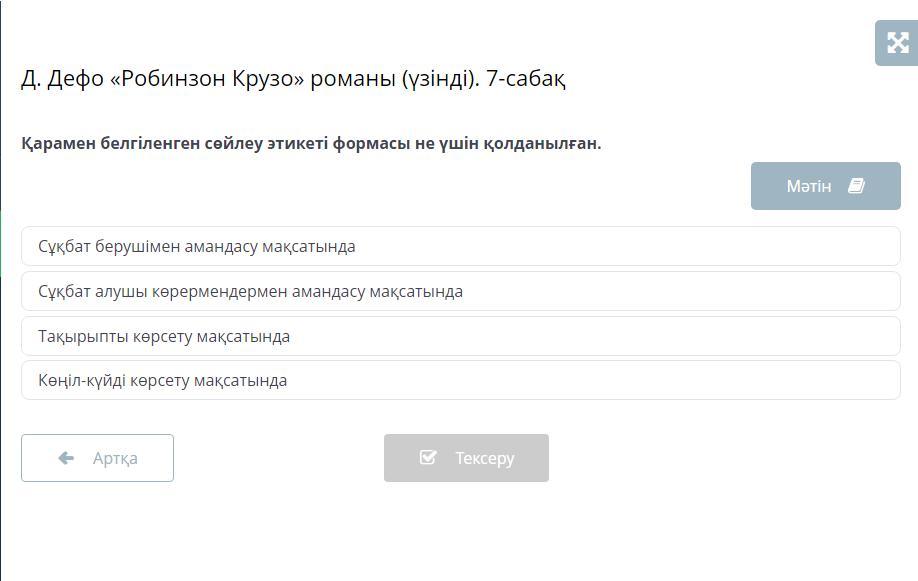This screenshot has height=581, width=918.
Task: Click the fullscreen expand arrows icon
Action: (x=898, y=43)
